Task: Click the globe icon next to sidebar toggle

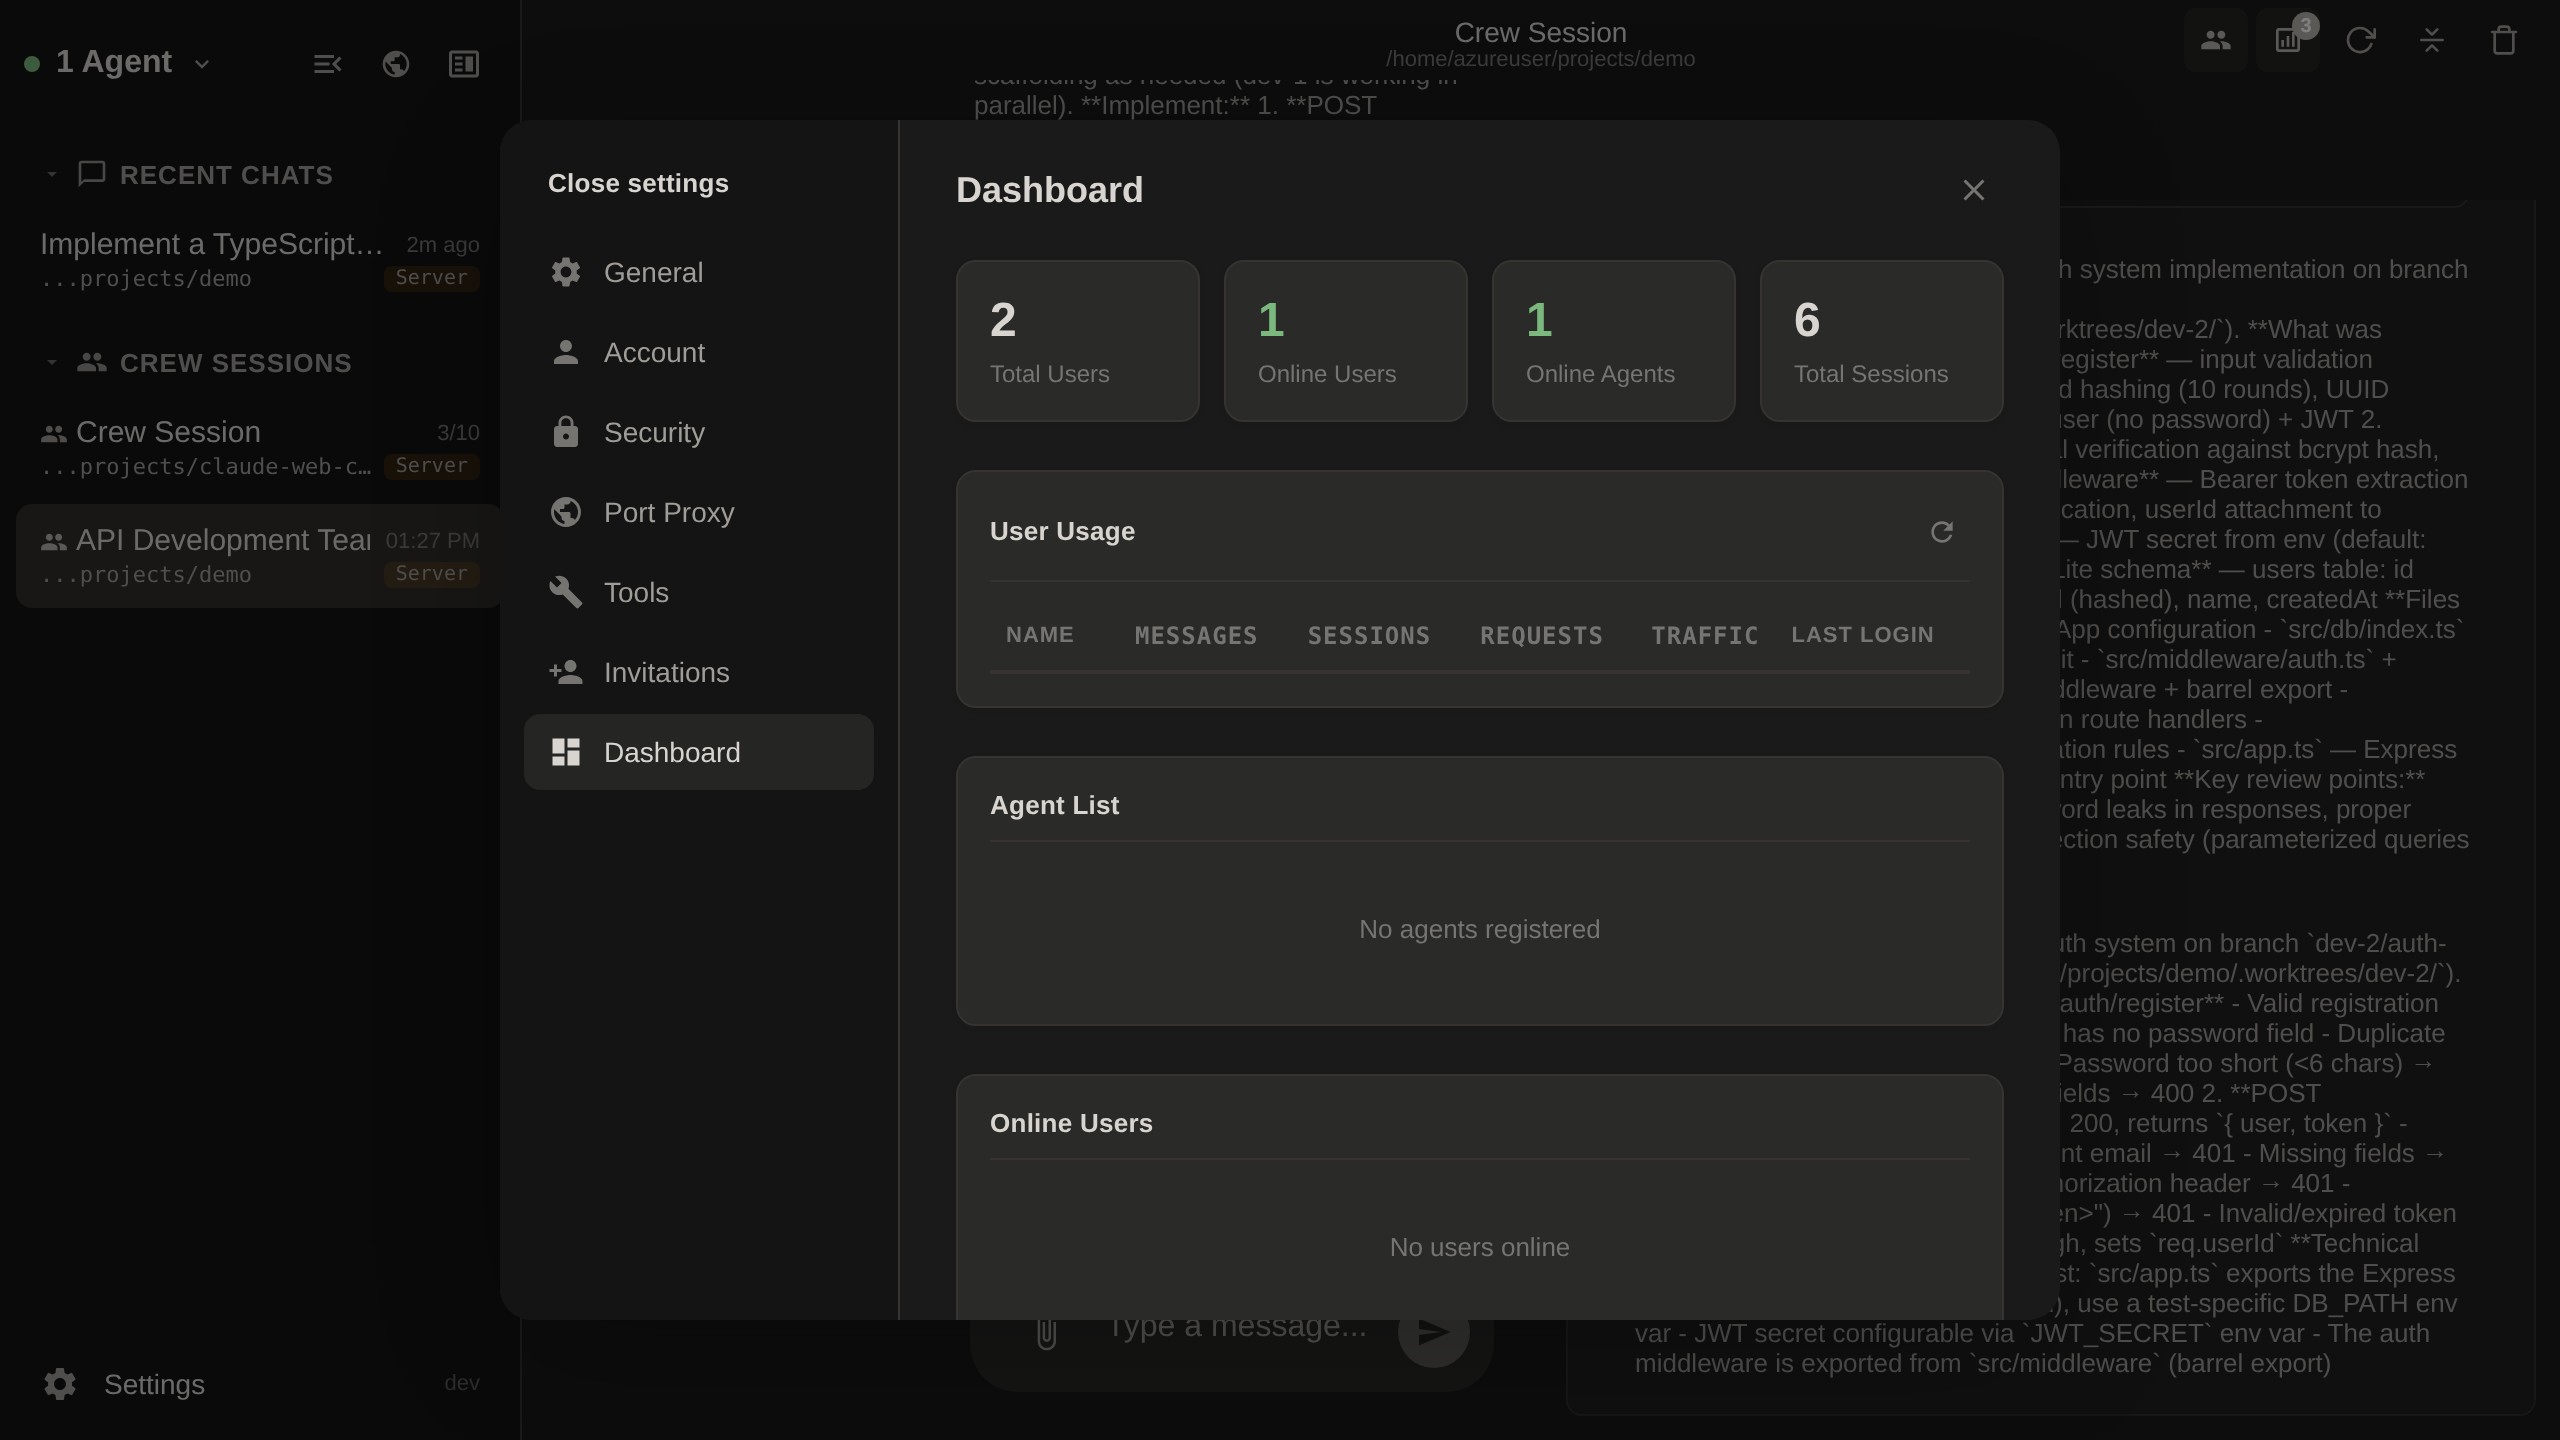Action: click(396, 63)
